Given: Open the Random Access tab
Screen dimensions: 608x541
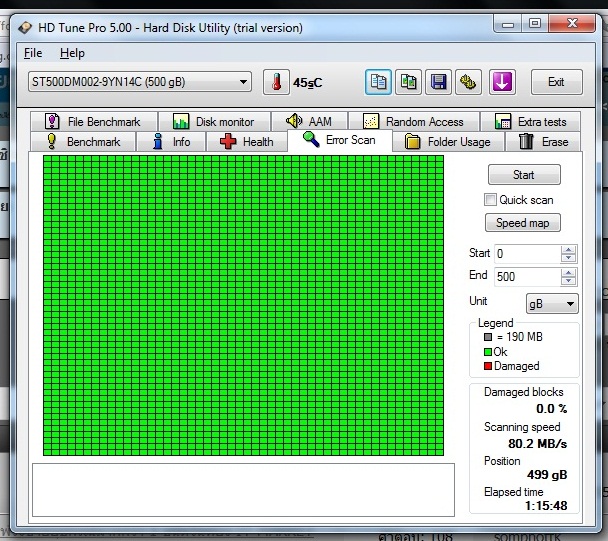Looking at the screenshot, I should 413,122.
